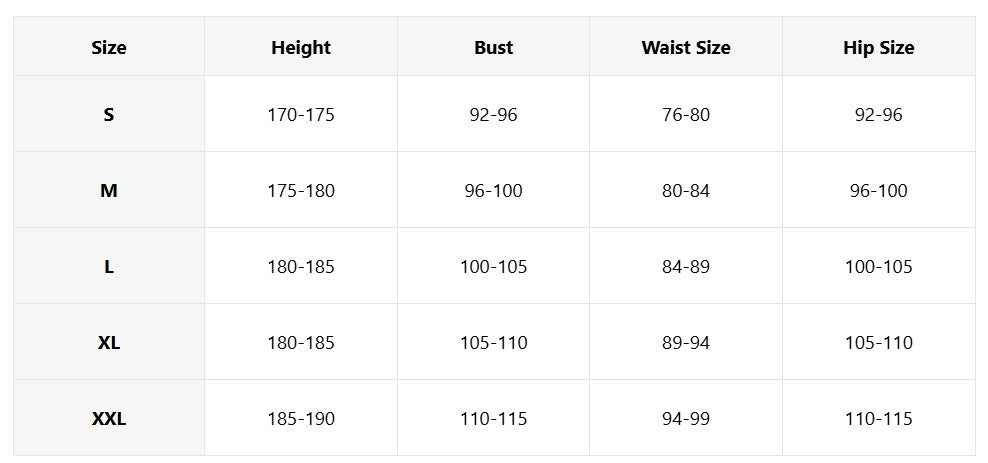
Task: Select the XL size row label
Action: 108,343
